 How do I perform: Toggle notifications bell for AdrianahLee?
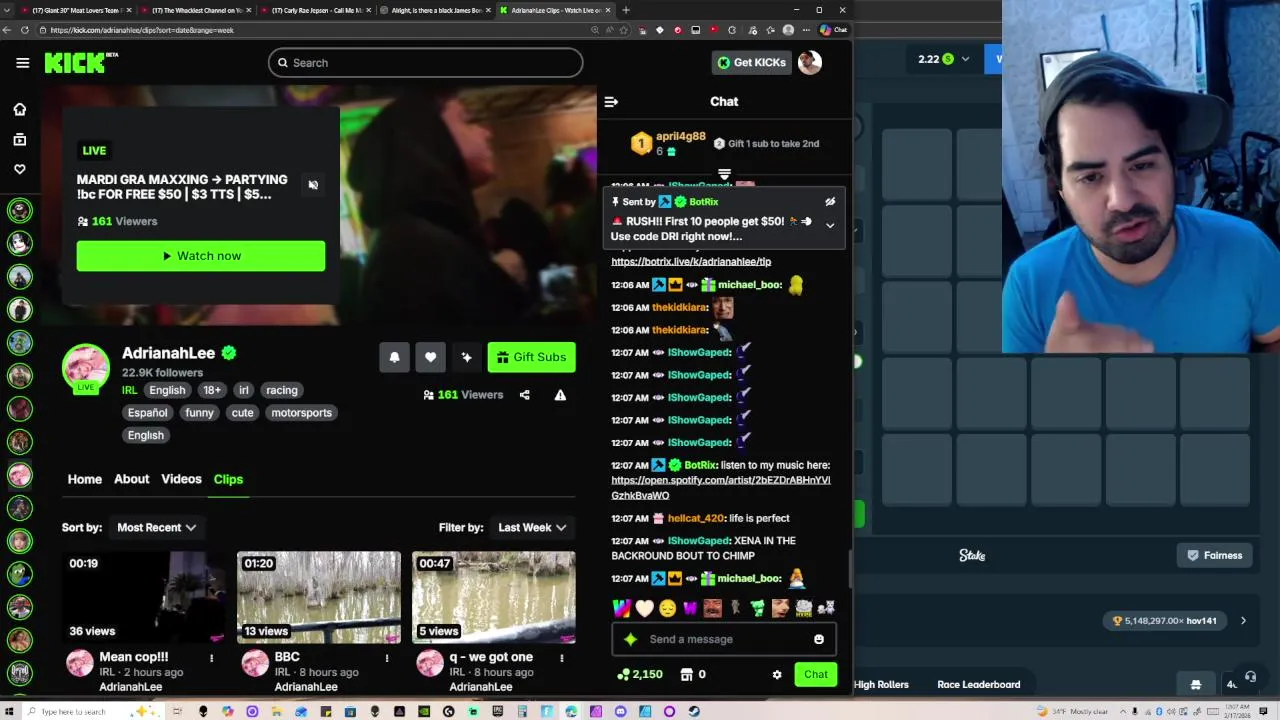394,357
